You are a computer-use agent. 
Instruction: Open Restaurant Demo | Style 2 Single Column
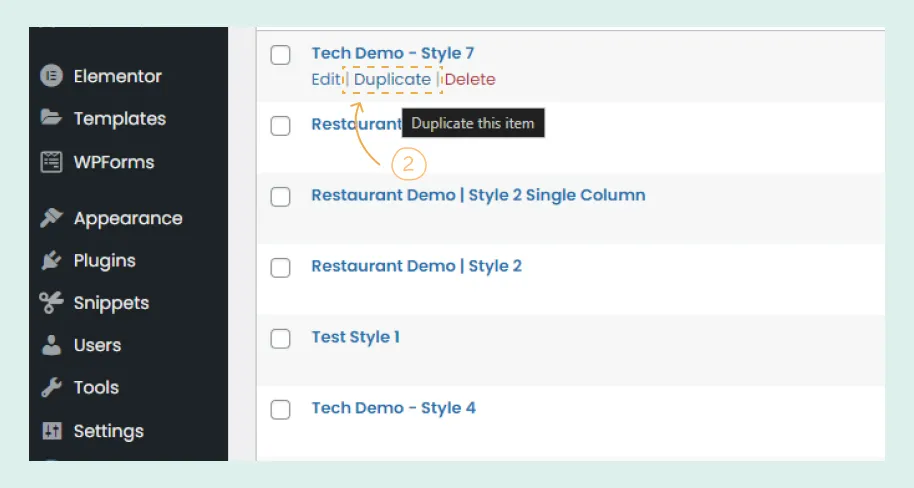[479, 195]
